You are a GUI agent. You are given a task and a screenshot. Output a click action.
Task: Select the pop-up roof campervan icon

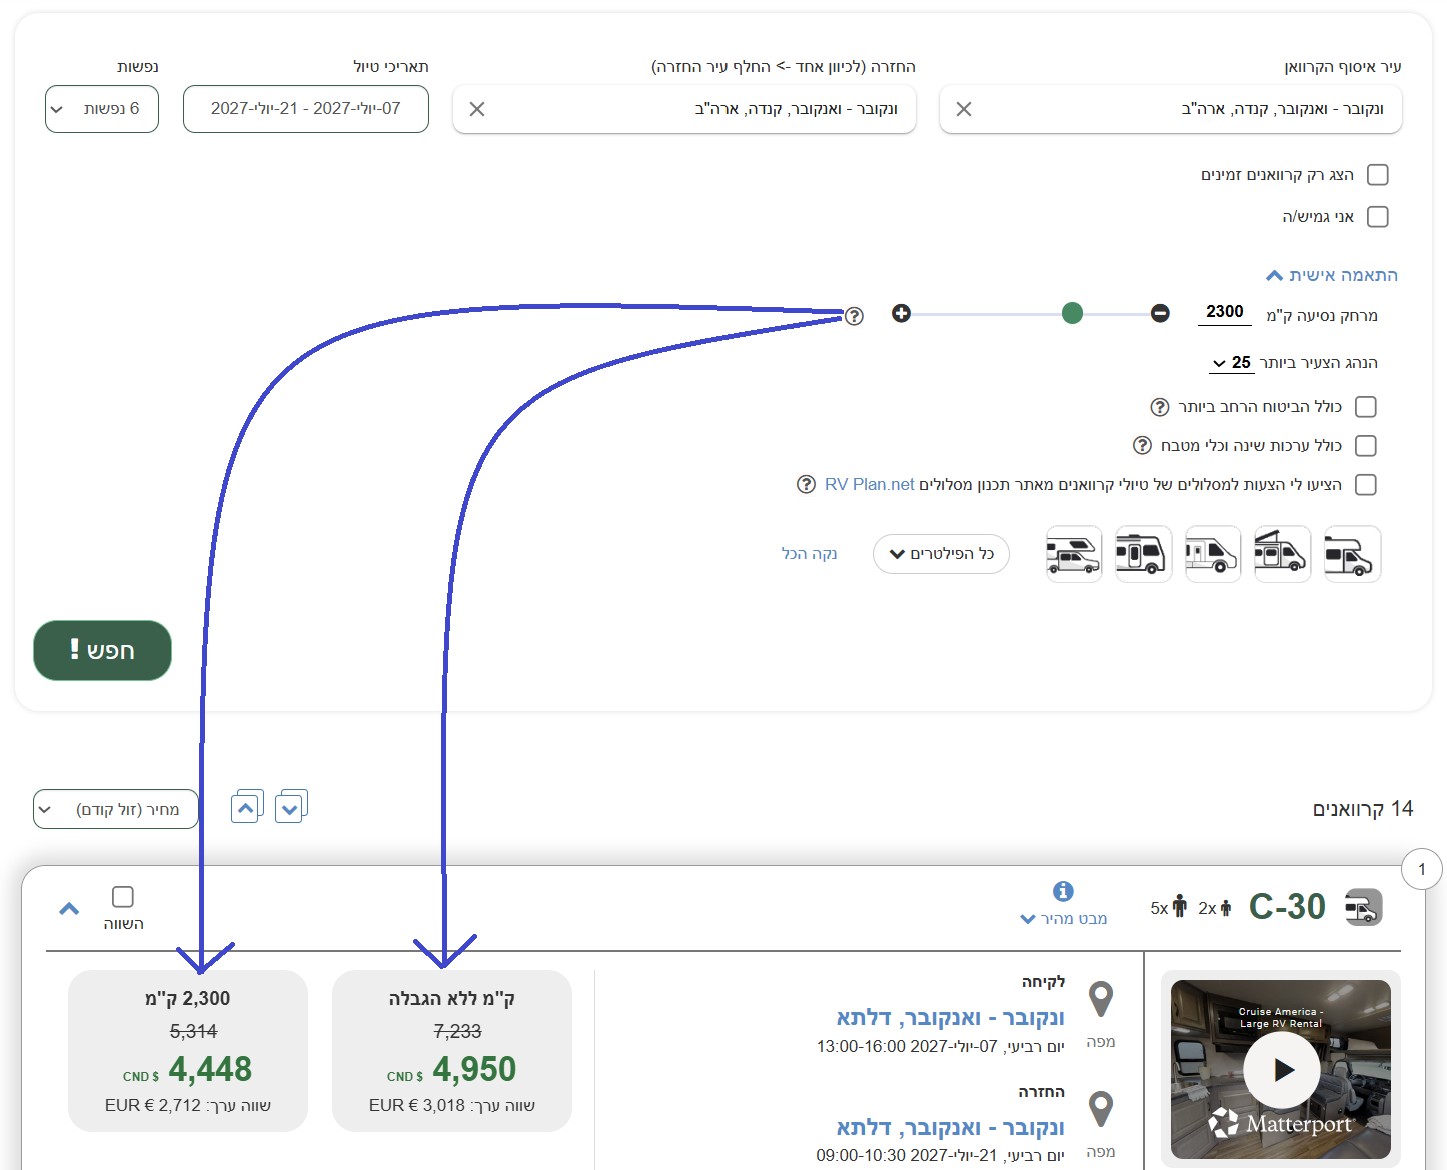pyautogui.click(x=1282, y=554)
